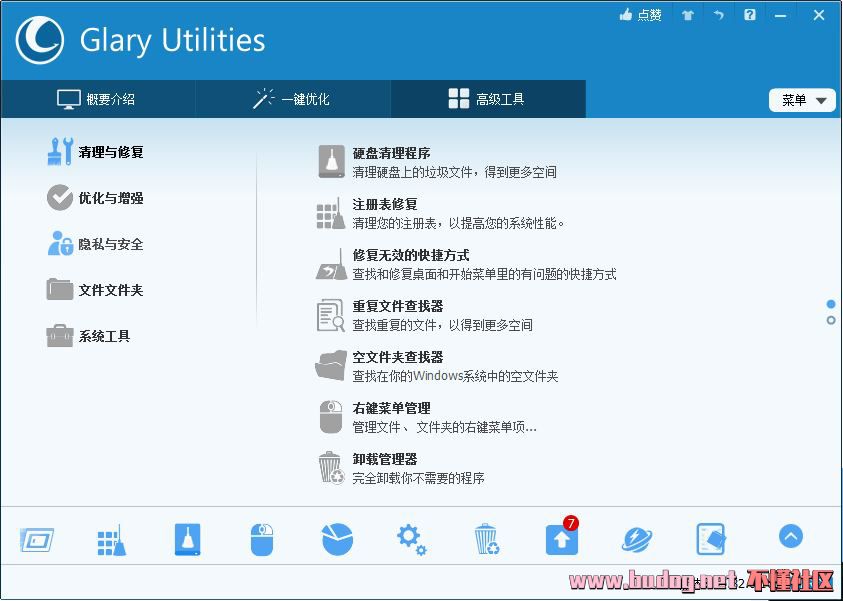Click the disk cleaner icon next to 硬盘清理程序
Screen dimensions: 843x601
332,161
